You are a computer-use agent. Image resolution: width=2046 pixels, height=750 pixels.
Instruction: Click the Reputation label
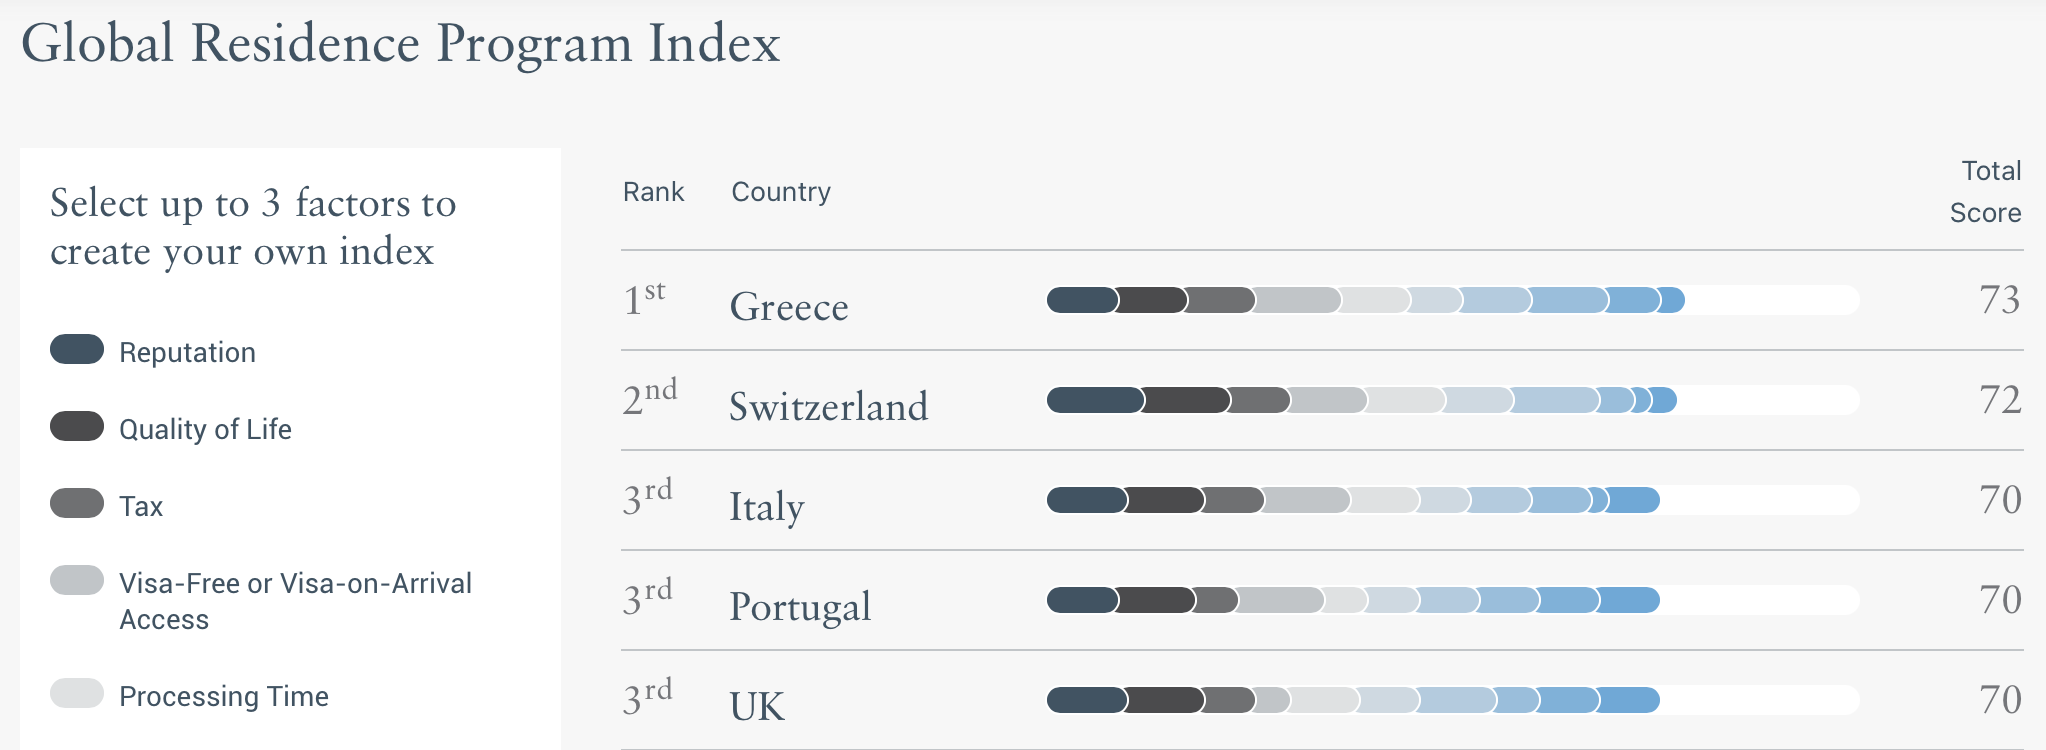coord(187,352)
